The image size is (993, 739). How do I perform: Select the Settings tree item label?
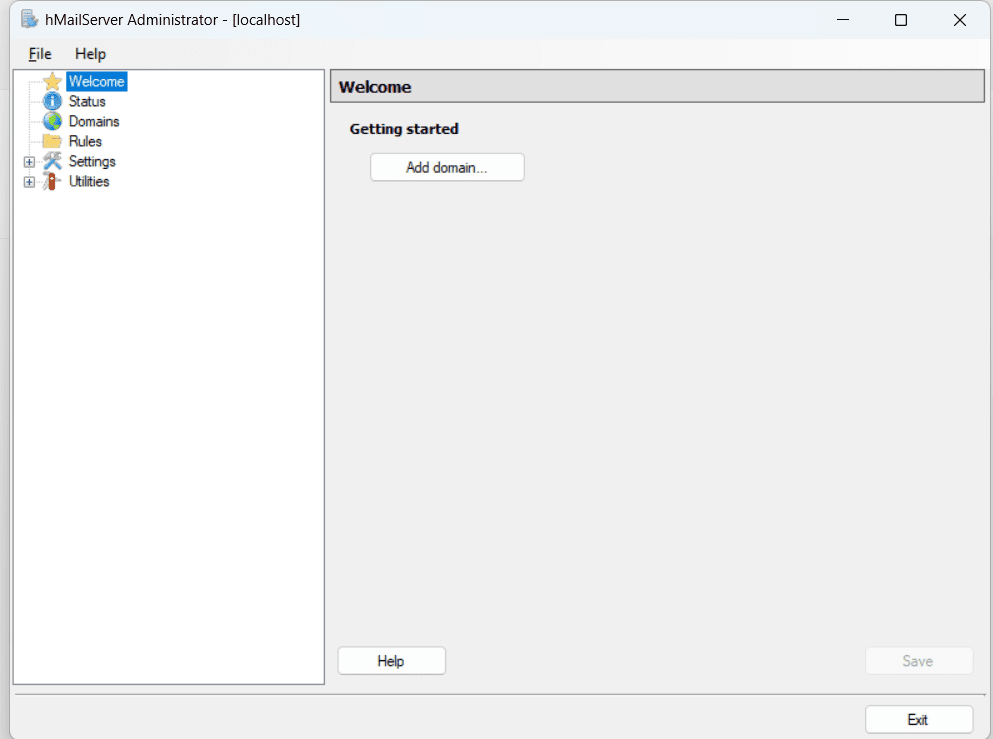[92, 161]
